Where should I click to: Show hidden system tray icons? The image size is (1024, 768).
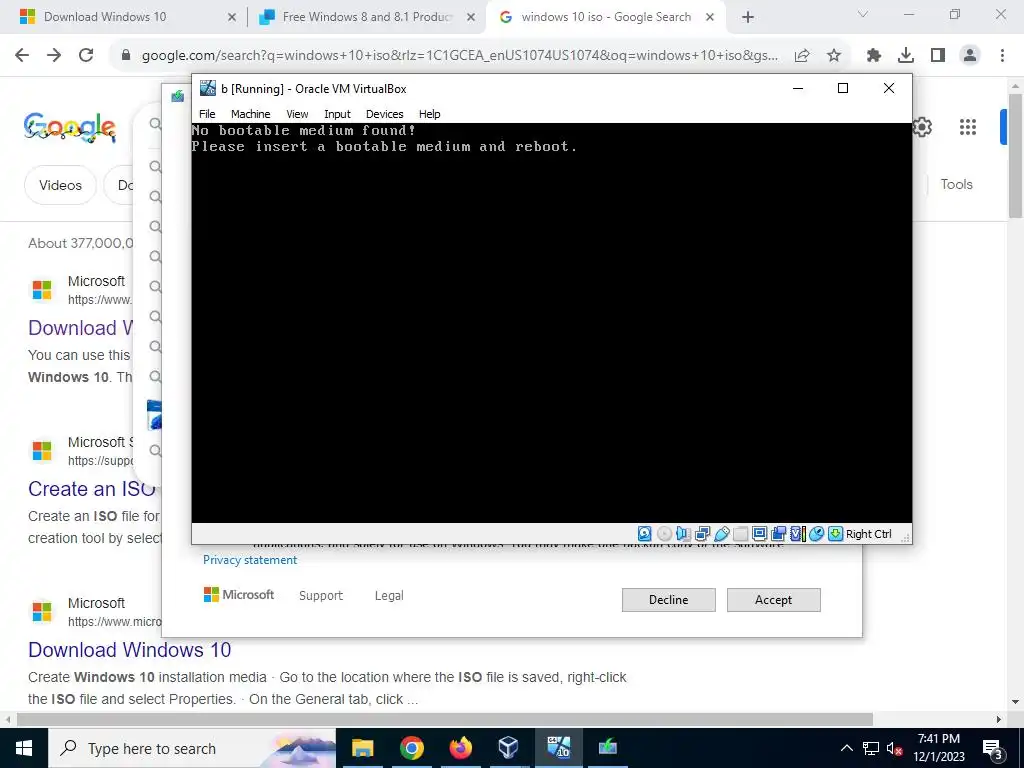click(846, 748)
